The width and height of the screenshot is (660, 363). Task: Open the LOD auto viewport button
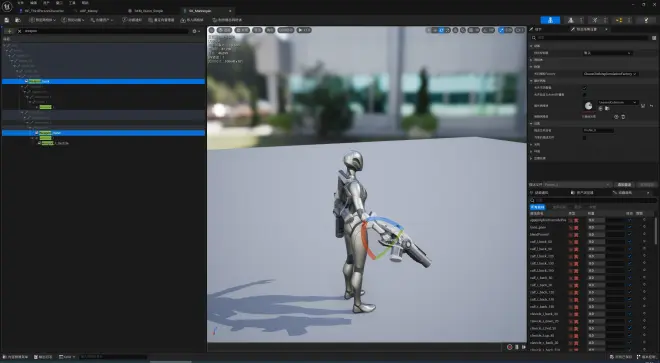point(285,30)
